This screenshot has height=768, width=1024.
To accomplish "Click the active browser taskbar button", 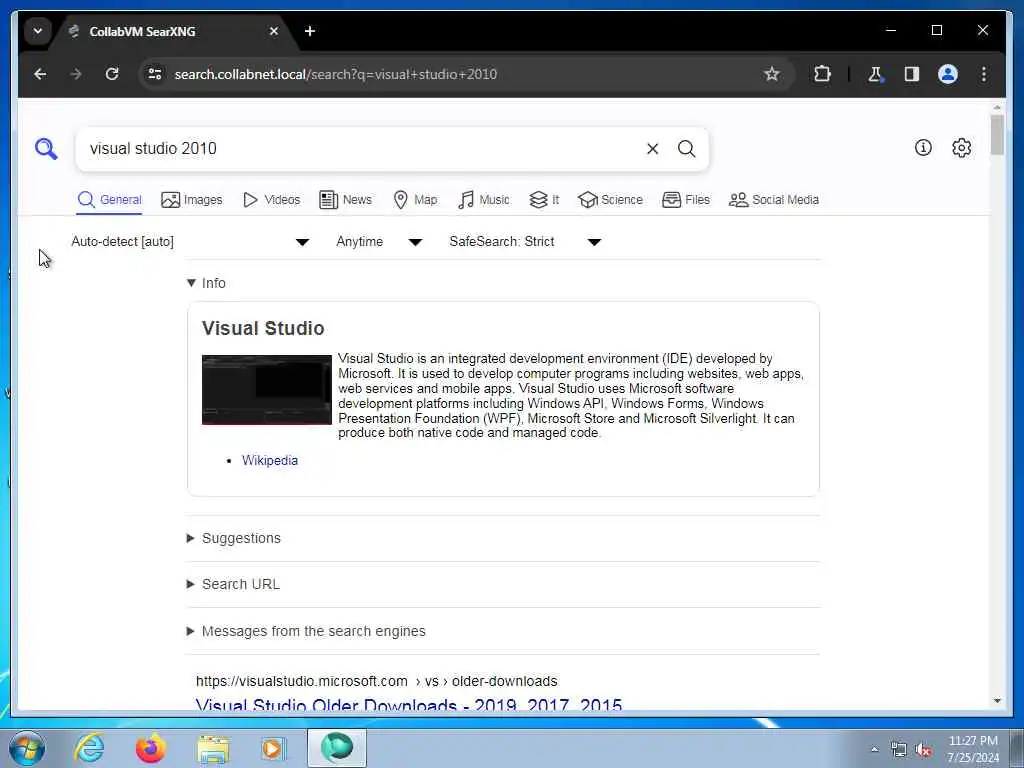I will 337,748.
